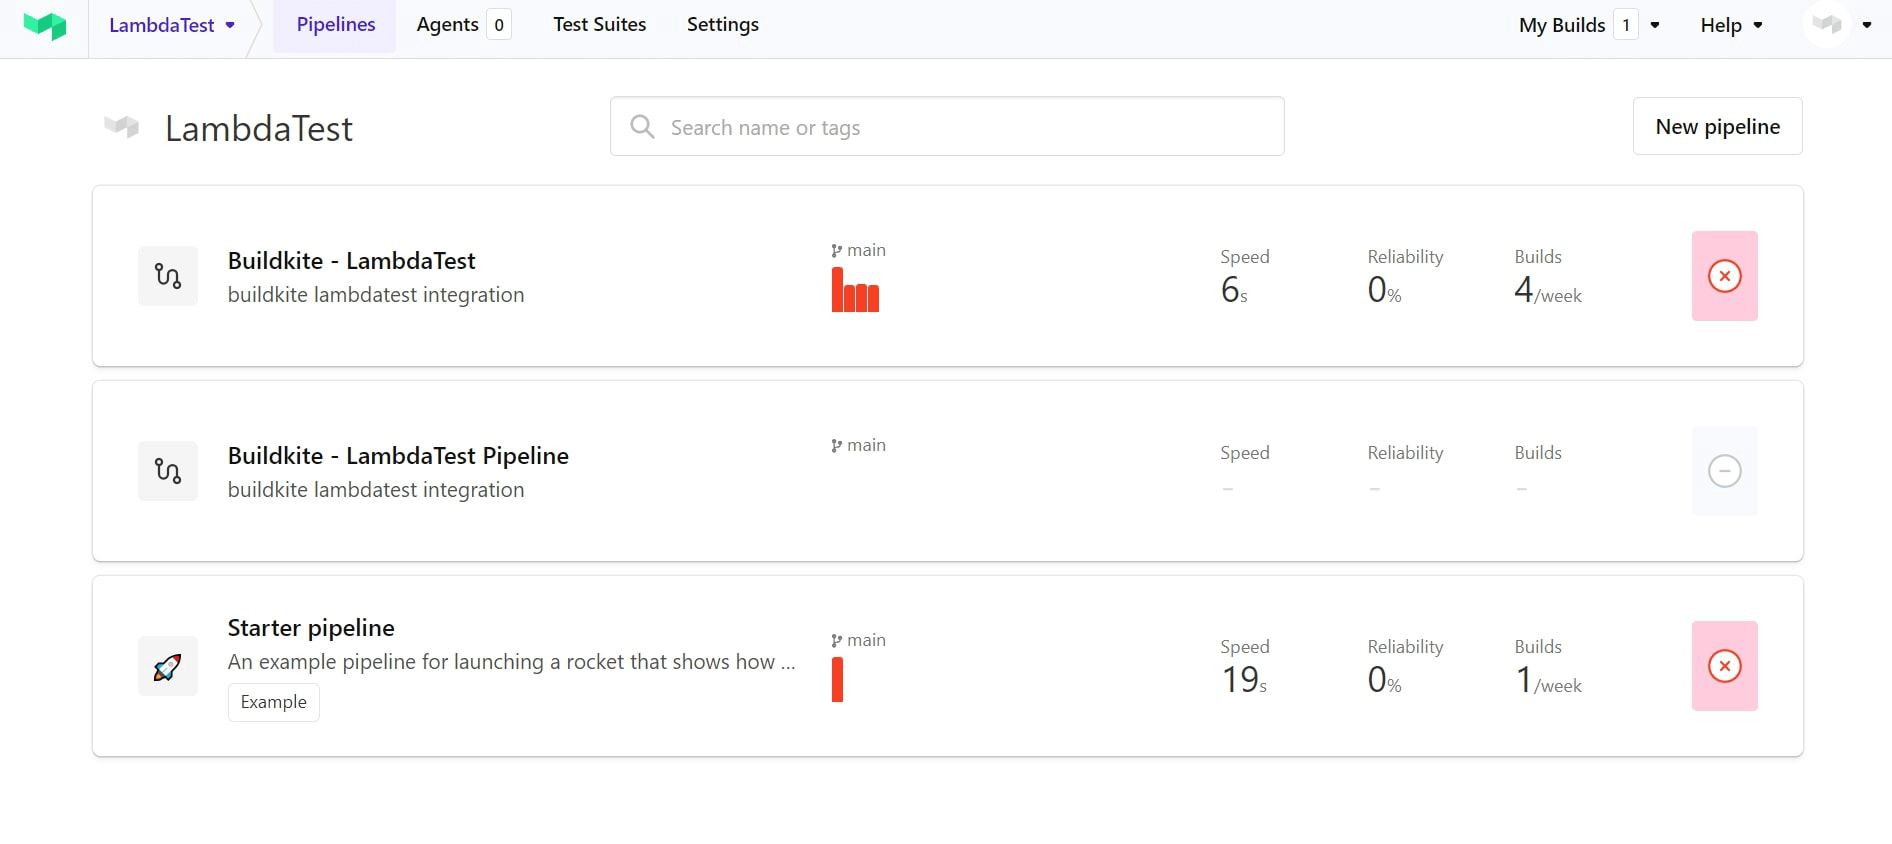This screenshot has height=844, width=1892.
Task: Click the no-builds status icon of LambdaTest Pipeline
Action: pyautogui.click(x=1725, y=471)
